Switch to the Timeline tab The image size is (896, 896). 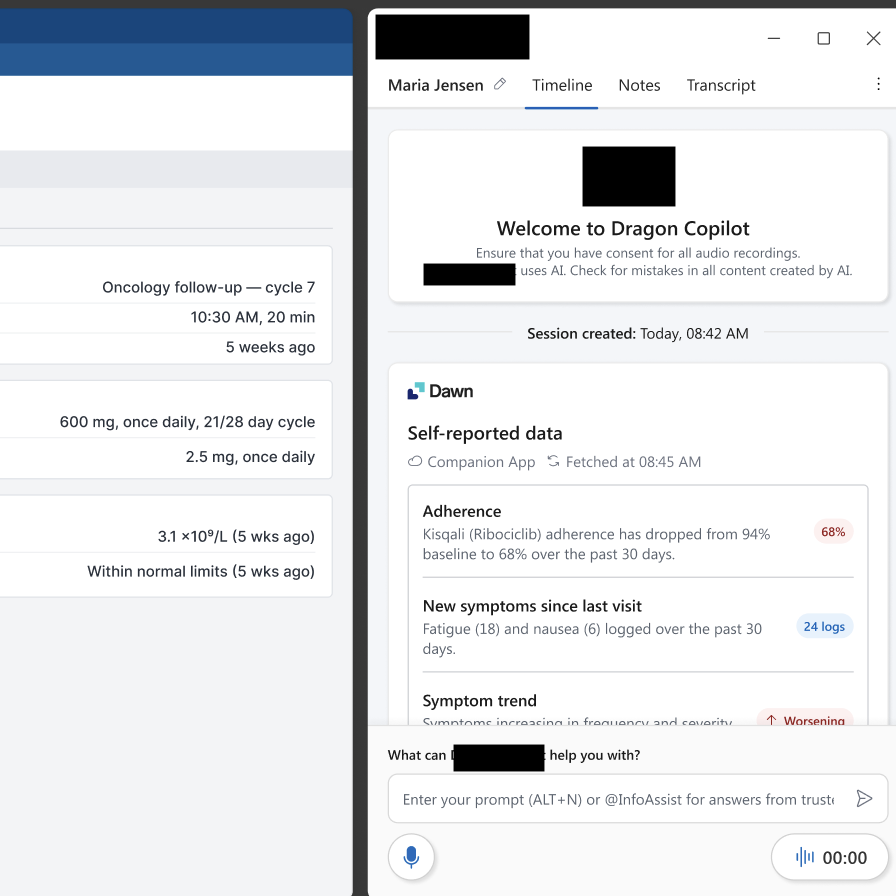pyautogui.click(x=562, y=85)
